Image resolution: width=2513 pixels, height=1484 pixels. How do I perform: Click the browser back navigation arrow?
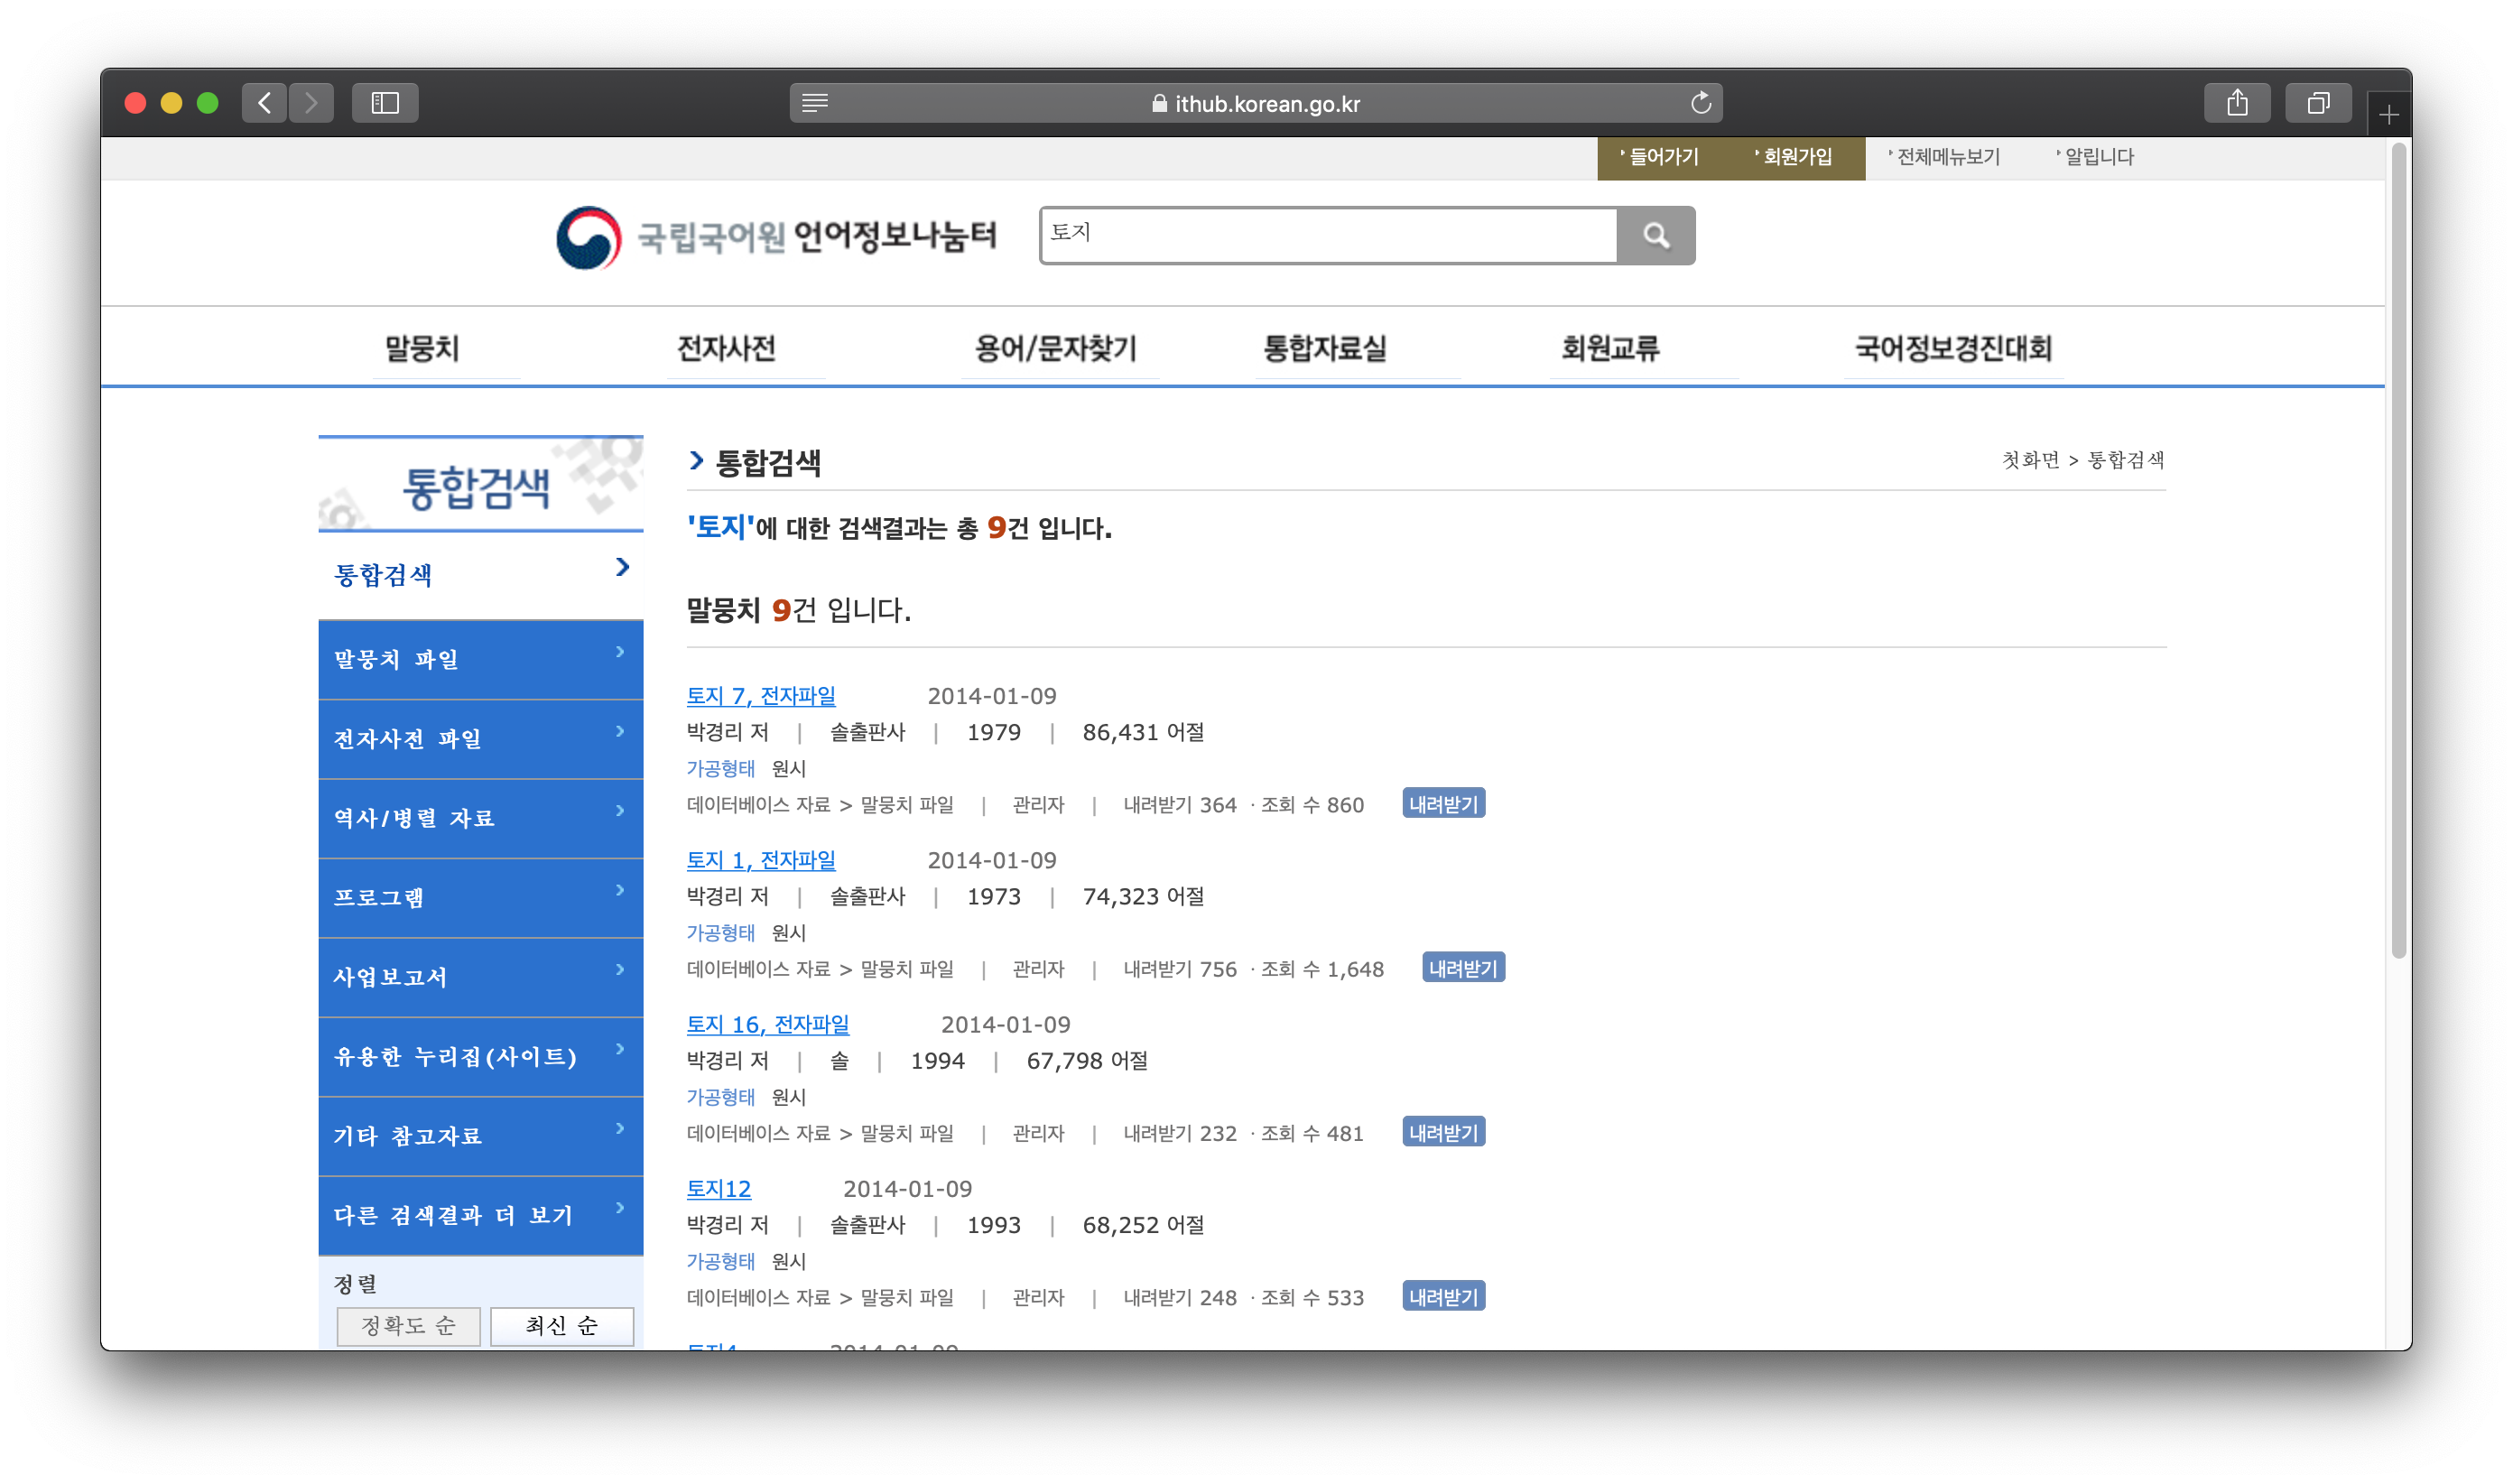coord(264,102)
